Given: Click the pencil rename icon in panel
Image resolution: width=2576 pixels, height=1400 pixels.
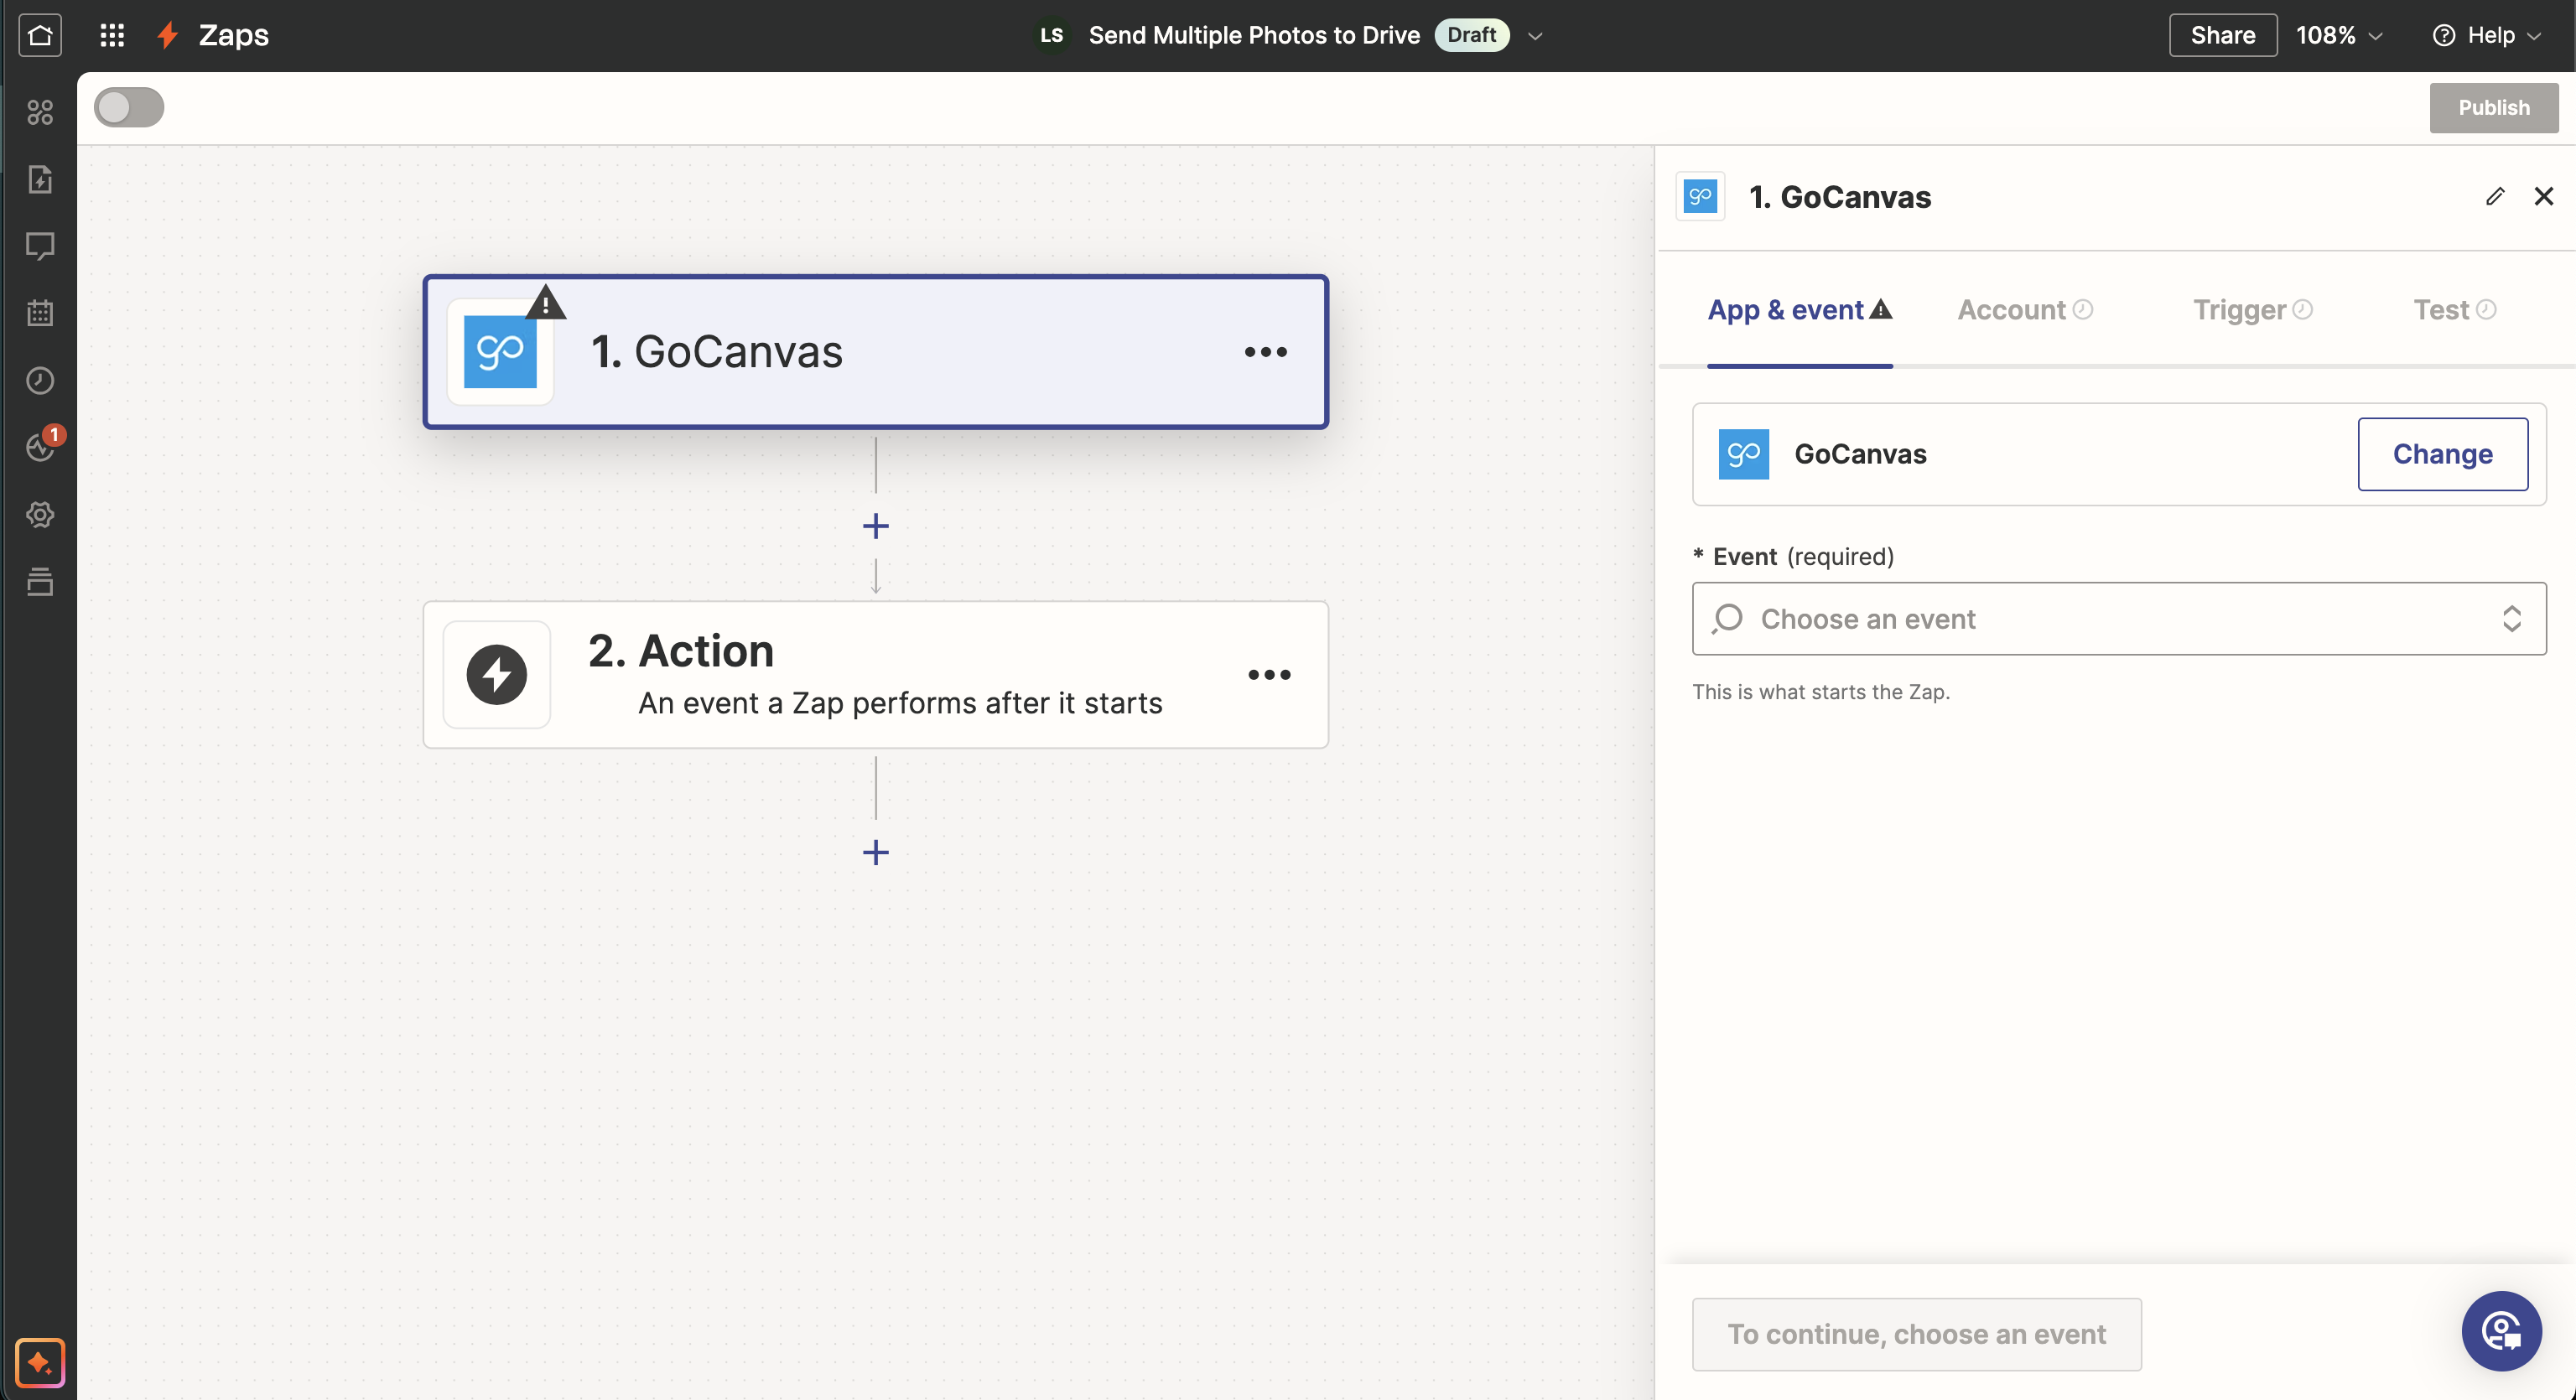Looking at the screenshot, I should point(2495,196).
